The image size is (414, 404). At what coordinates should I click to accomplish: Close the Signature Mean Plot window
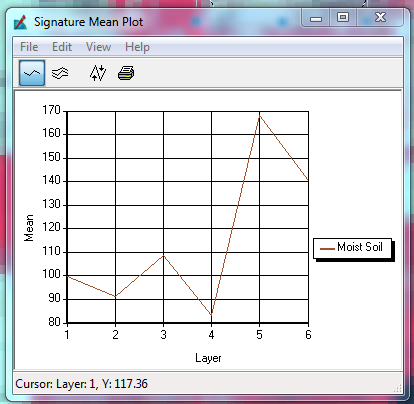pyautogui.click(x=380, y=18)
